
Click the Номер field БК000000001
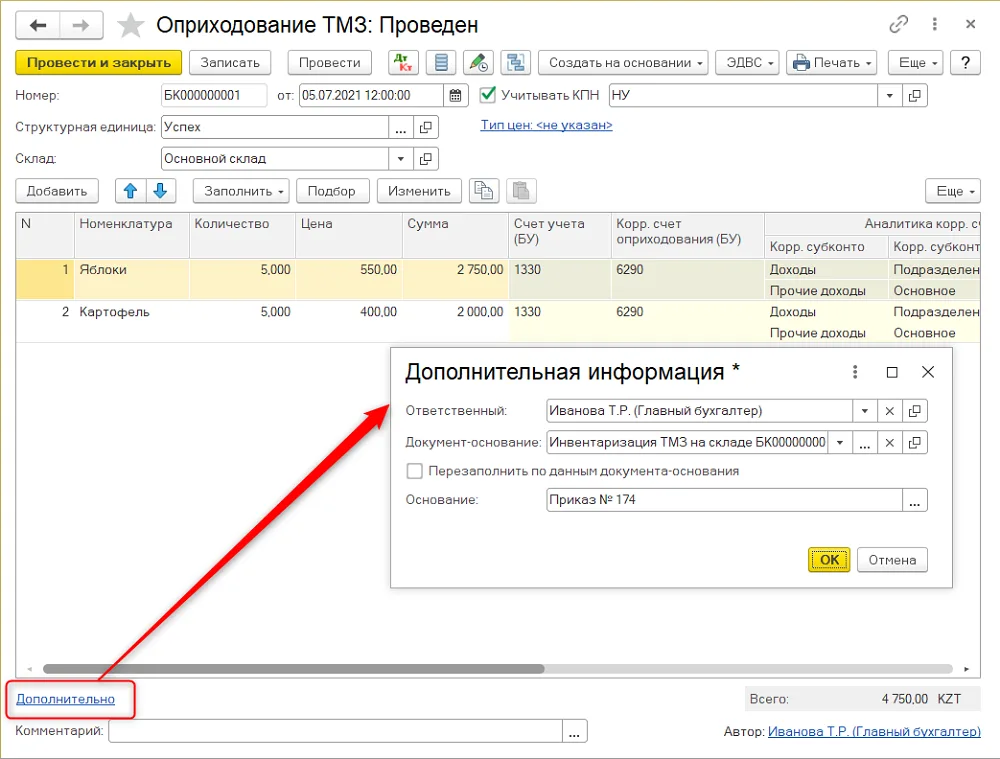214,96
